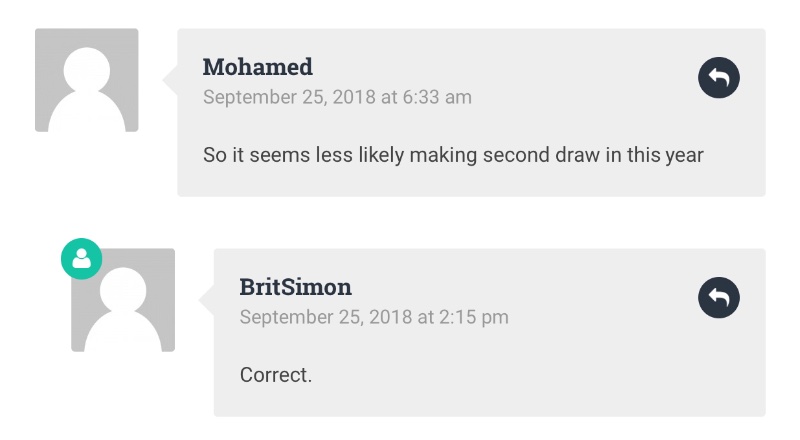
Task: Click empty space right of "Correct."
Action: (x=510, y=375)
